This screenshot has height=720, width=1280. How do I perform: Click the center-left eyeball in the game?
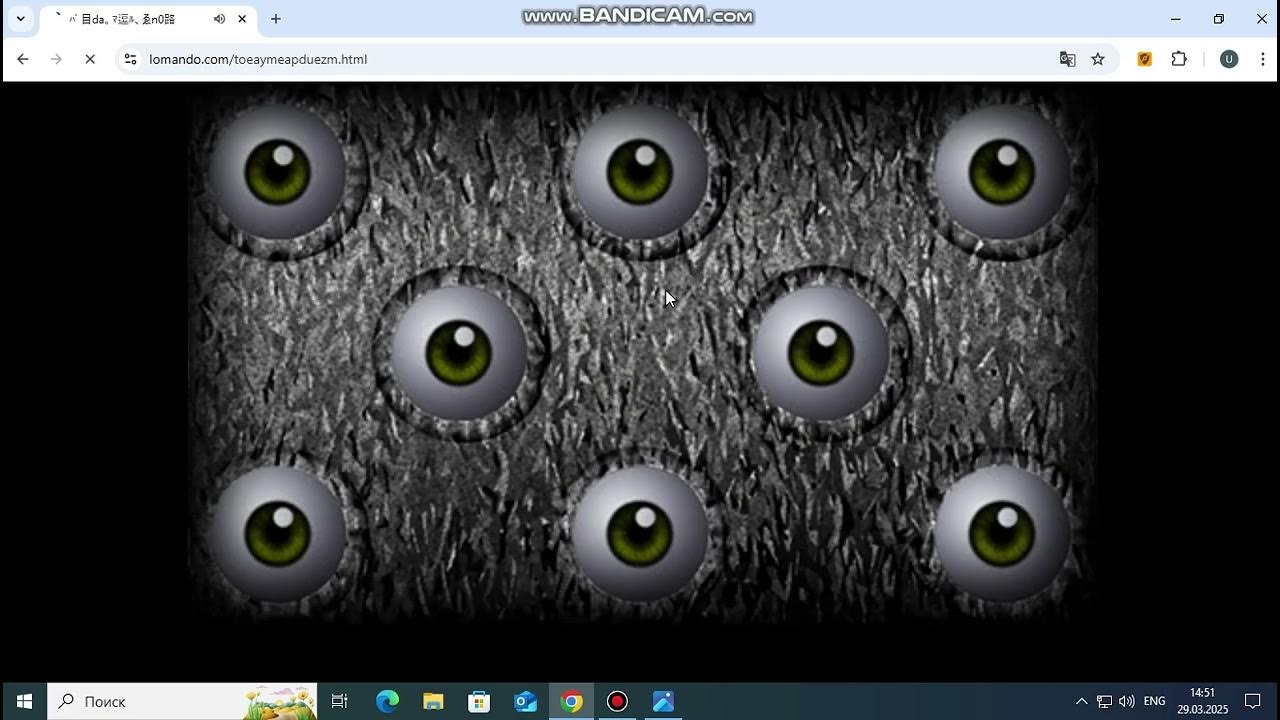click(x=459, y=353)
